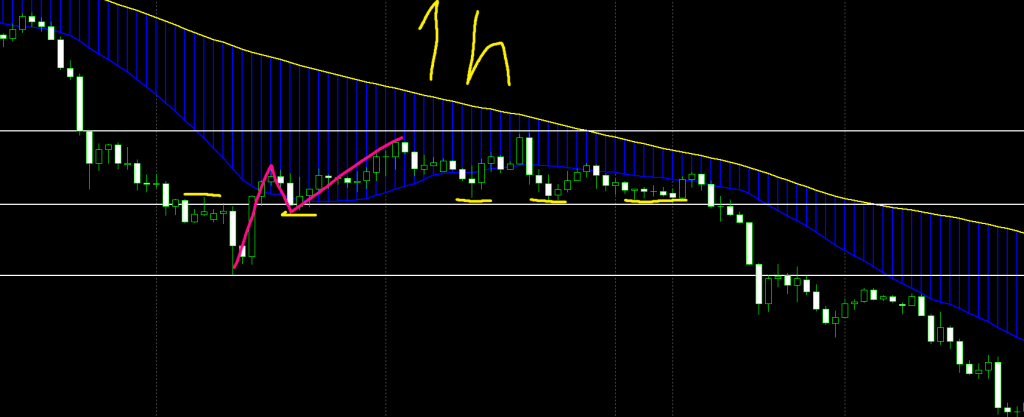
Task: Select the yellow underline beneath the pink zigzag low
Action: [x=299, y=214]
